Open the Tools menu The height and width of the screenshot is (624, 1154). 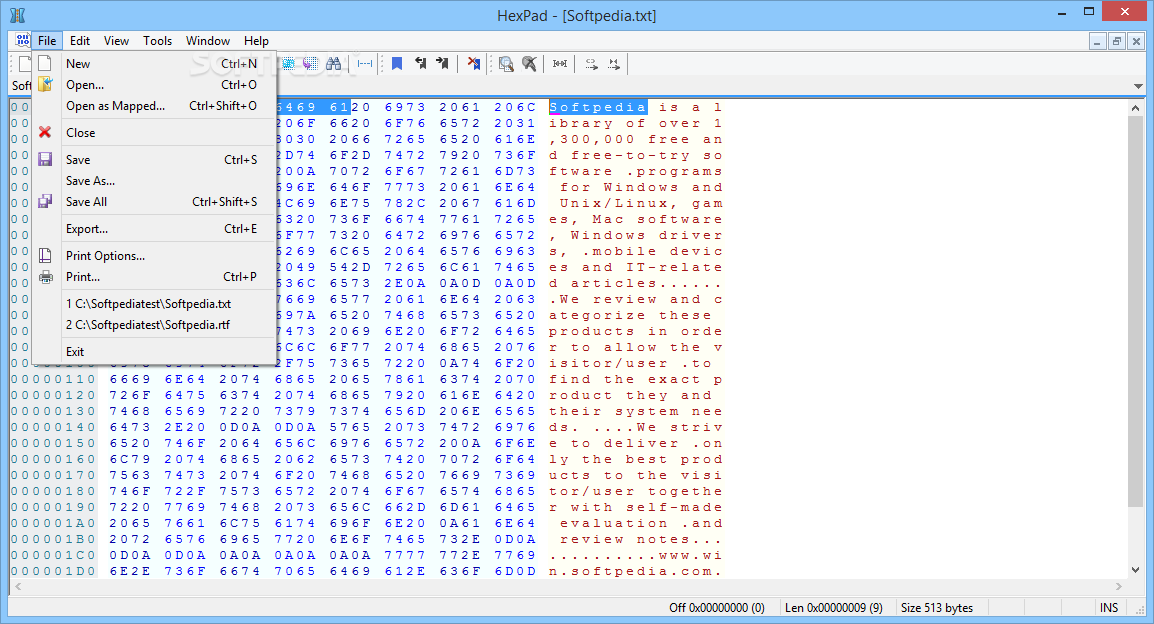point(157,40)
